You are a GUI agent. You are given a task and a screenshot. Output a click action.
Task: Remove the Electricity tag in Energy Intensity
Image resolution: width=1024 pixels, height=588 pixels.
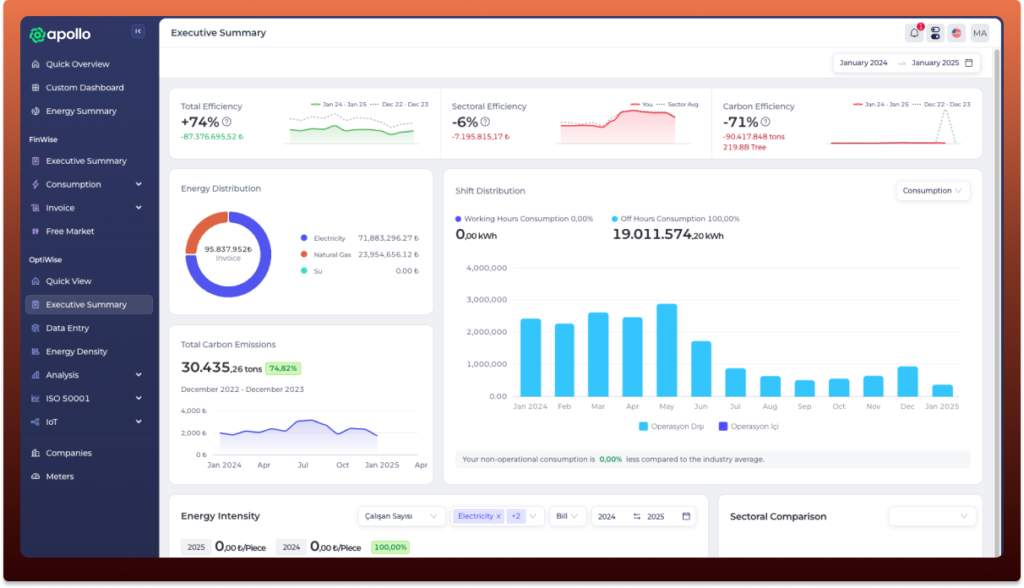[x=498, y=516]
